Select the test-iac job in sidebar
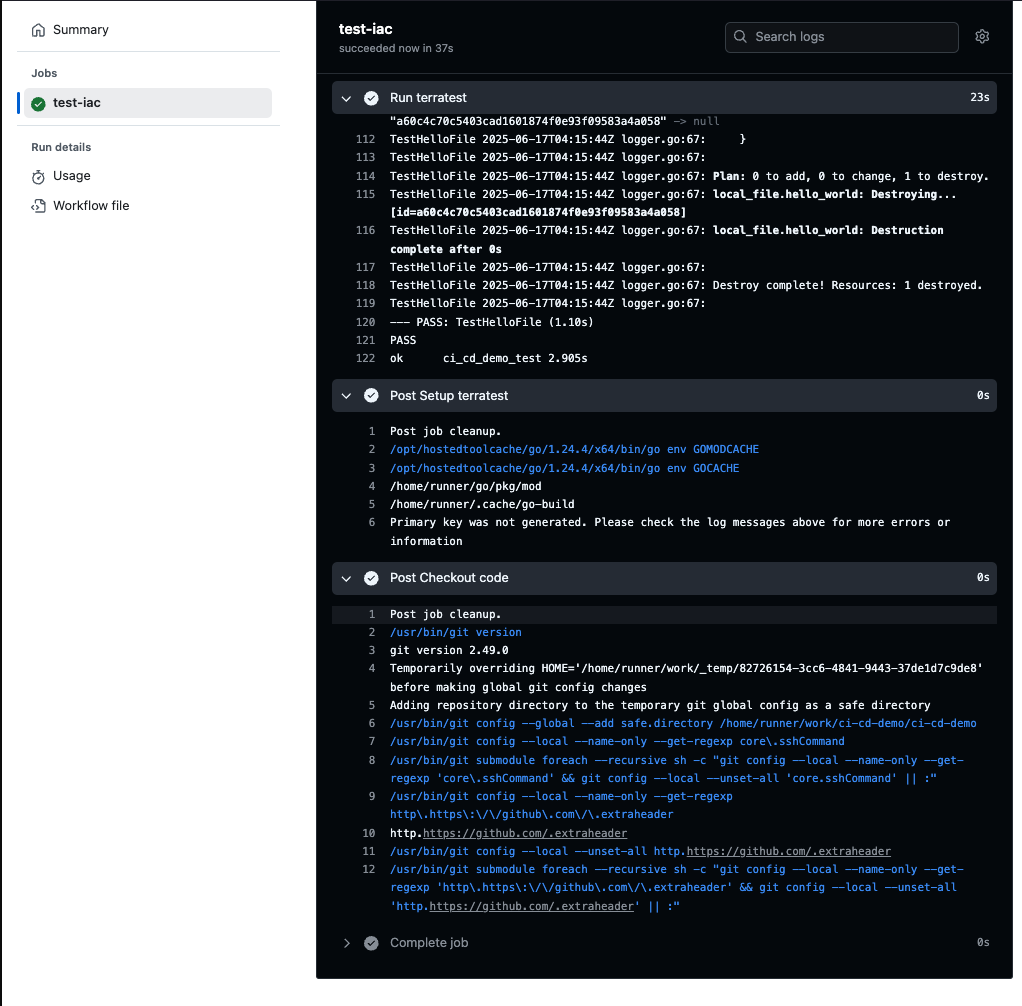1022x1006 pixels. (77, 103)
